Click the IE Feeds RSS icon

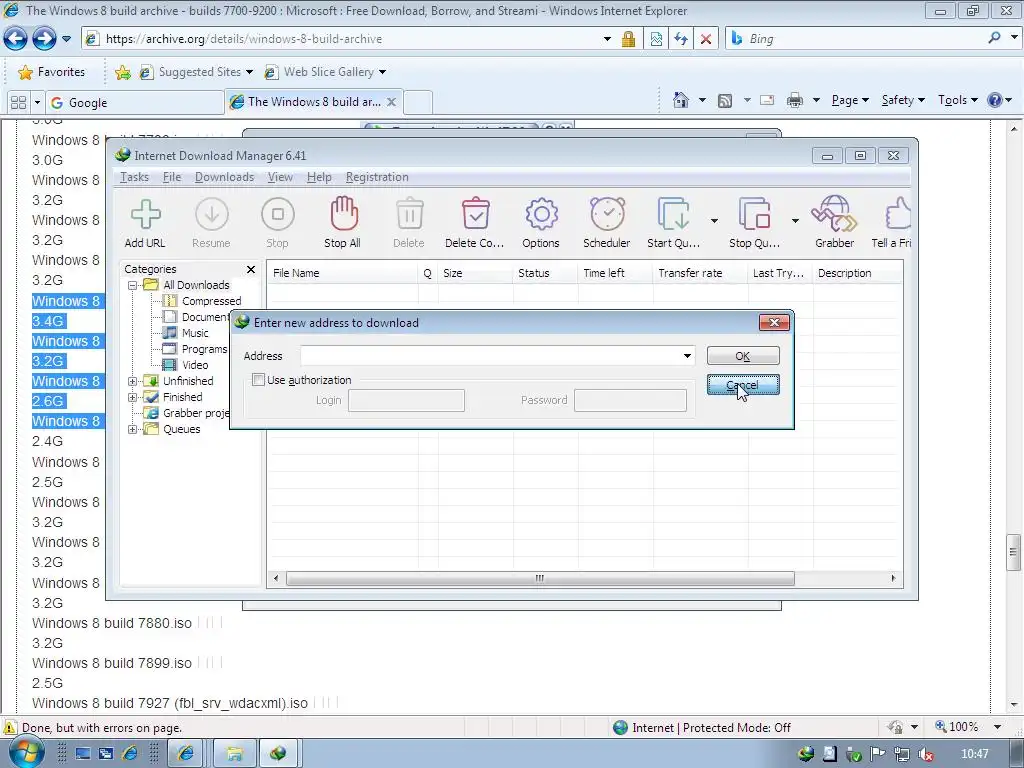(725, 101)
